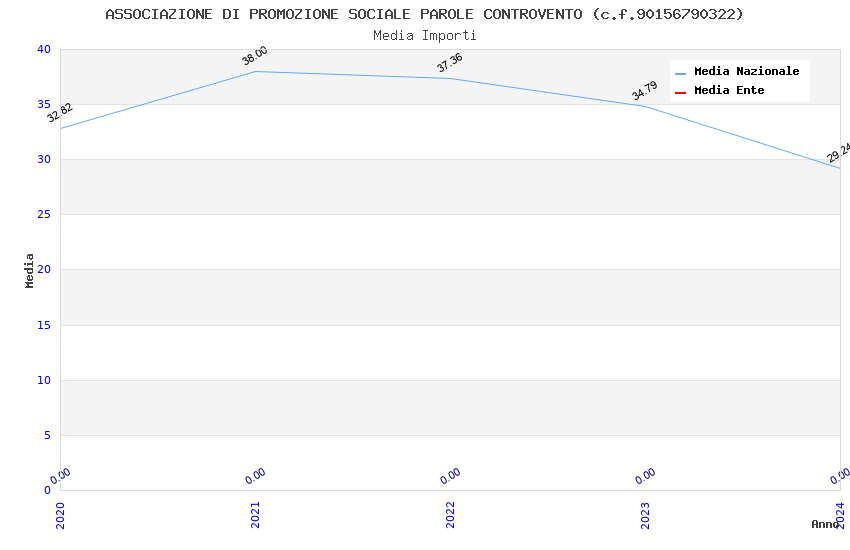Select year 2023 on the x-axis
850x550 pixels.
pos(645,515)
